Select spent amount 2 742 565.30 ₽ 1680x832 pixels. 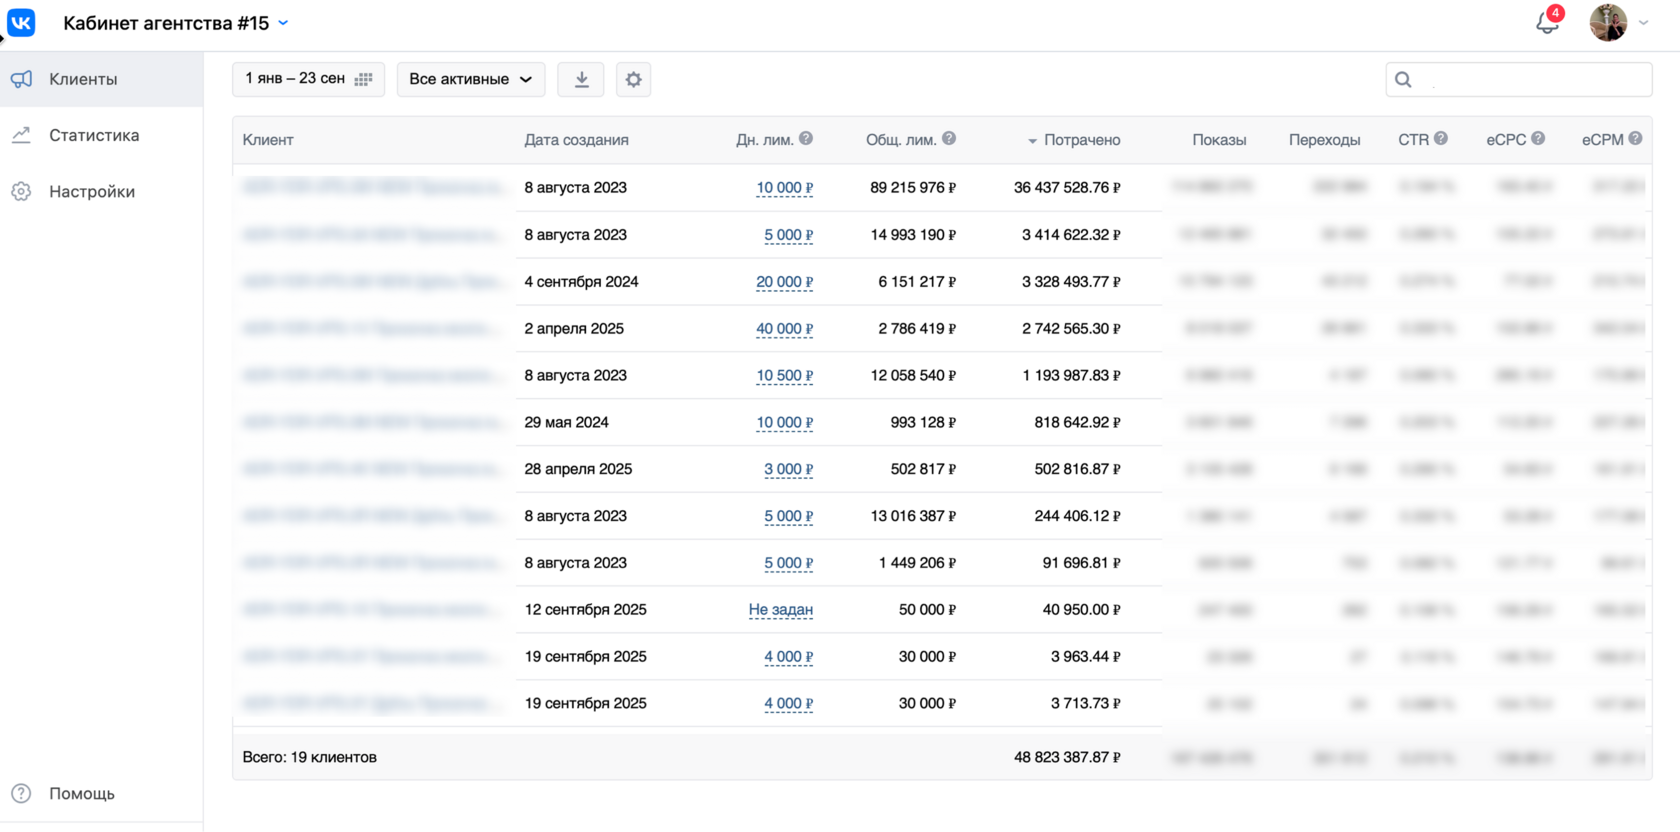(1071, 329)
